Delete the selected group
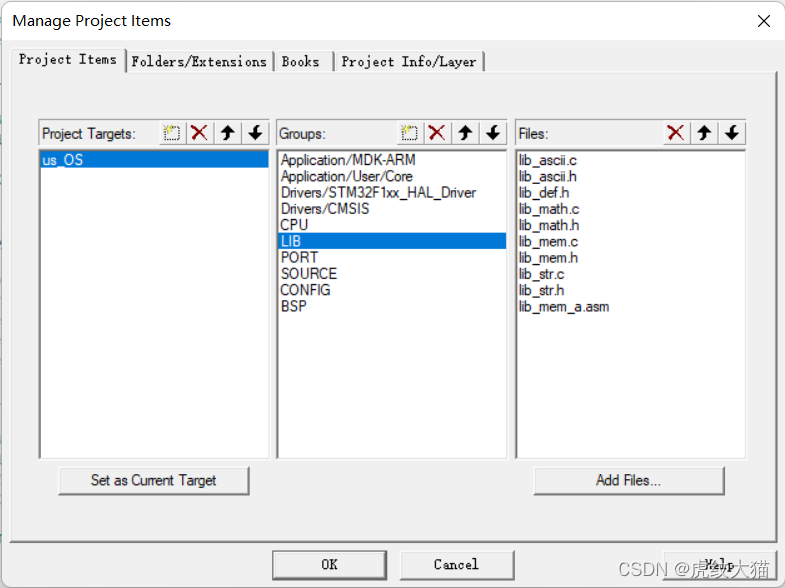This screenshot has width=785, height=588. point(437,133)
